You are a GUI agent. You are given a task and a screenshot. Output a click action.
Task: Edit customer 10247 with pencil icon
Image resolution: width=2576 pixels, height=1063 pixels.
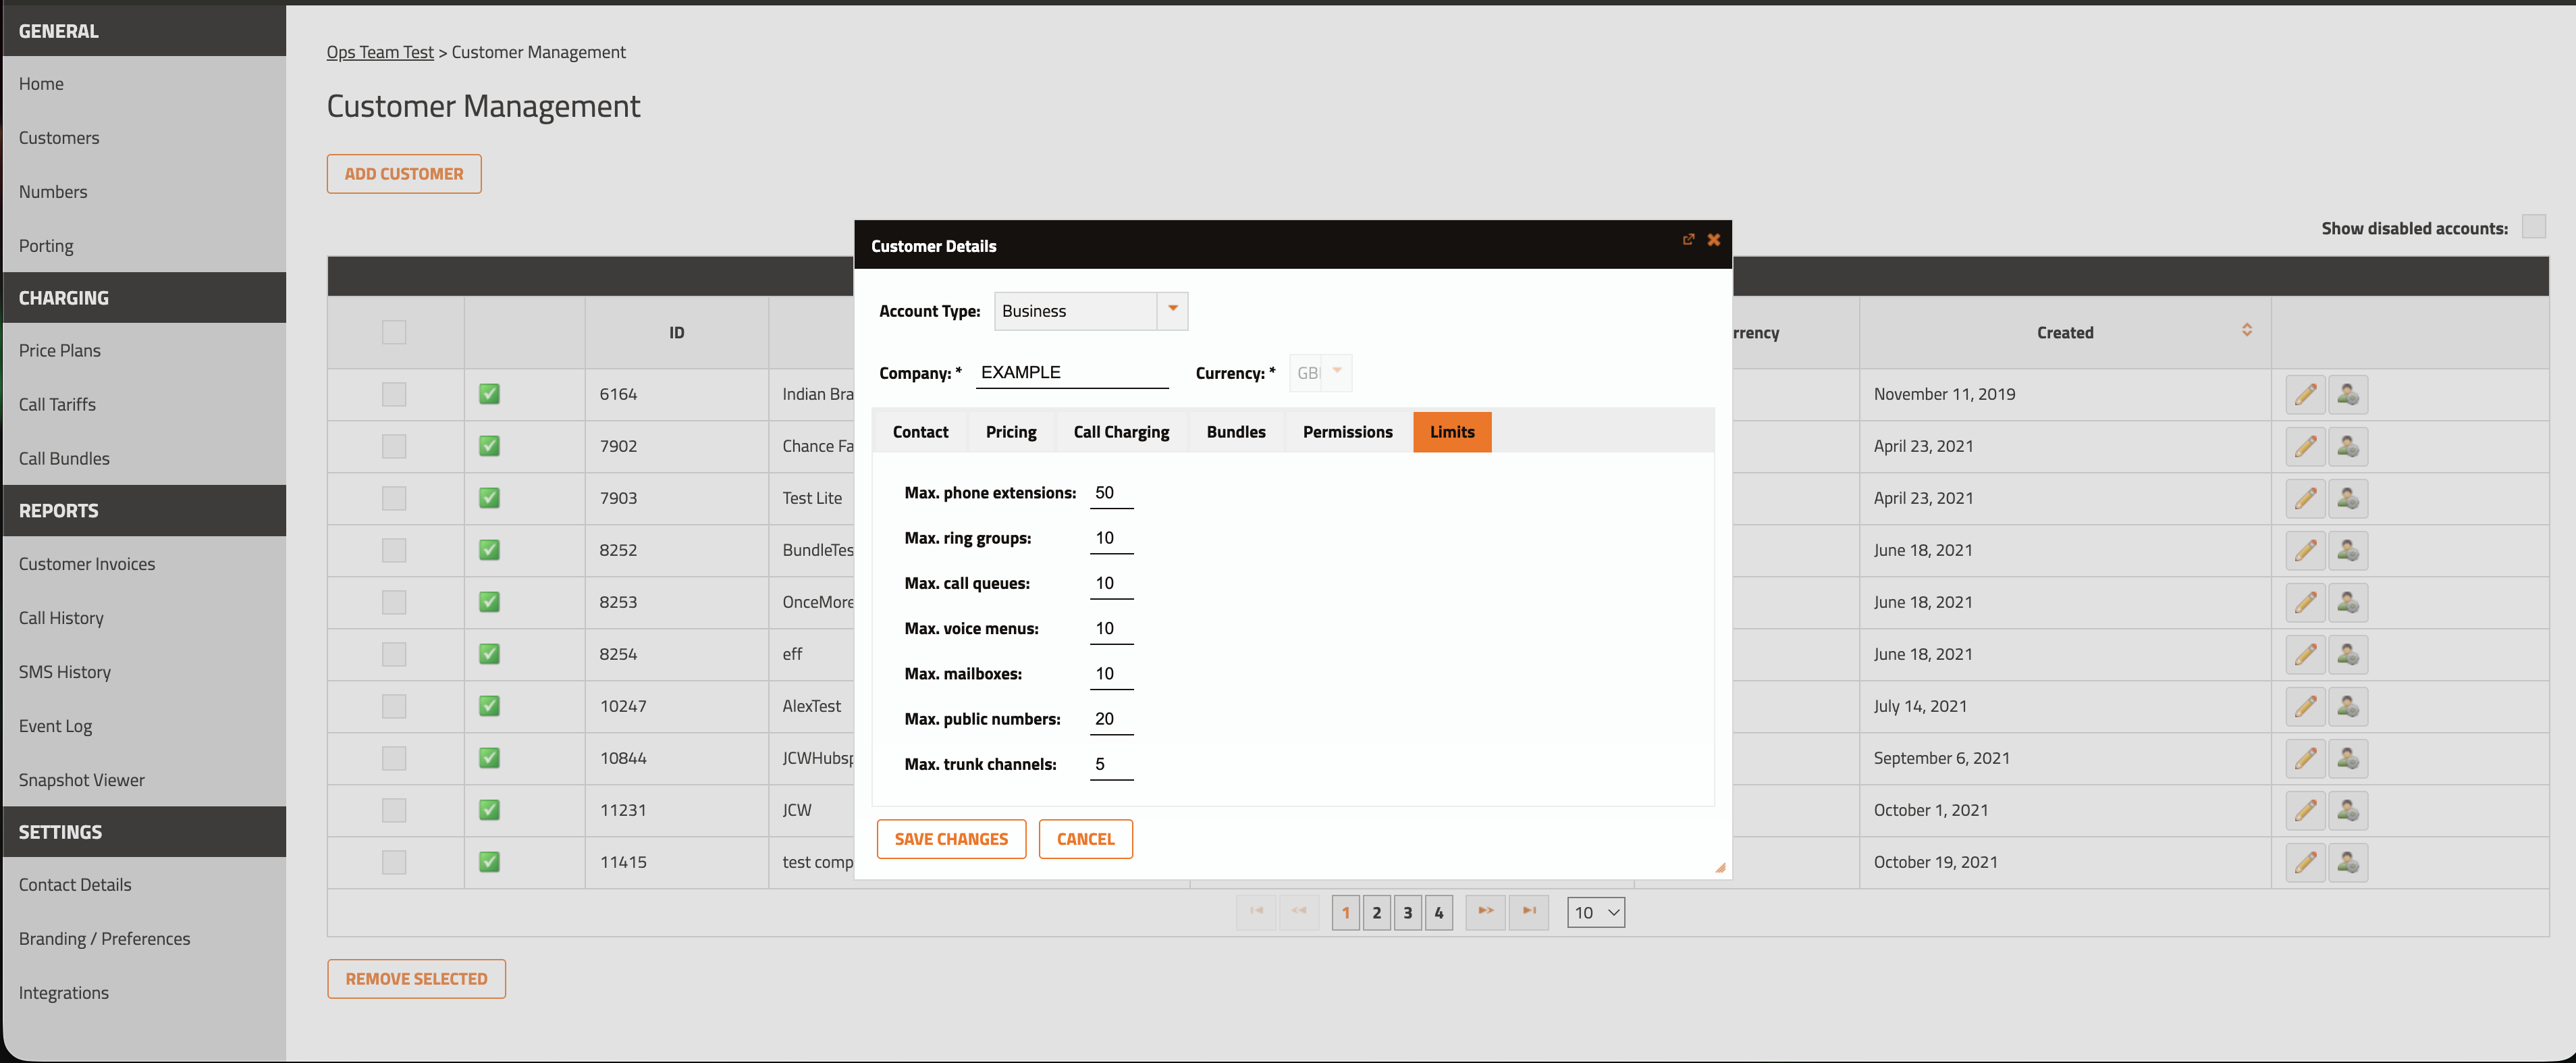pos(2305,706)
